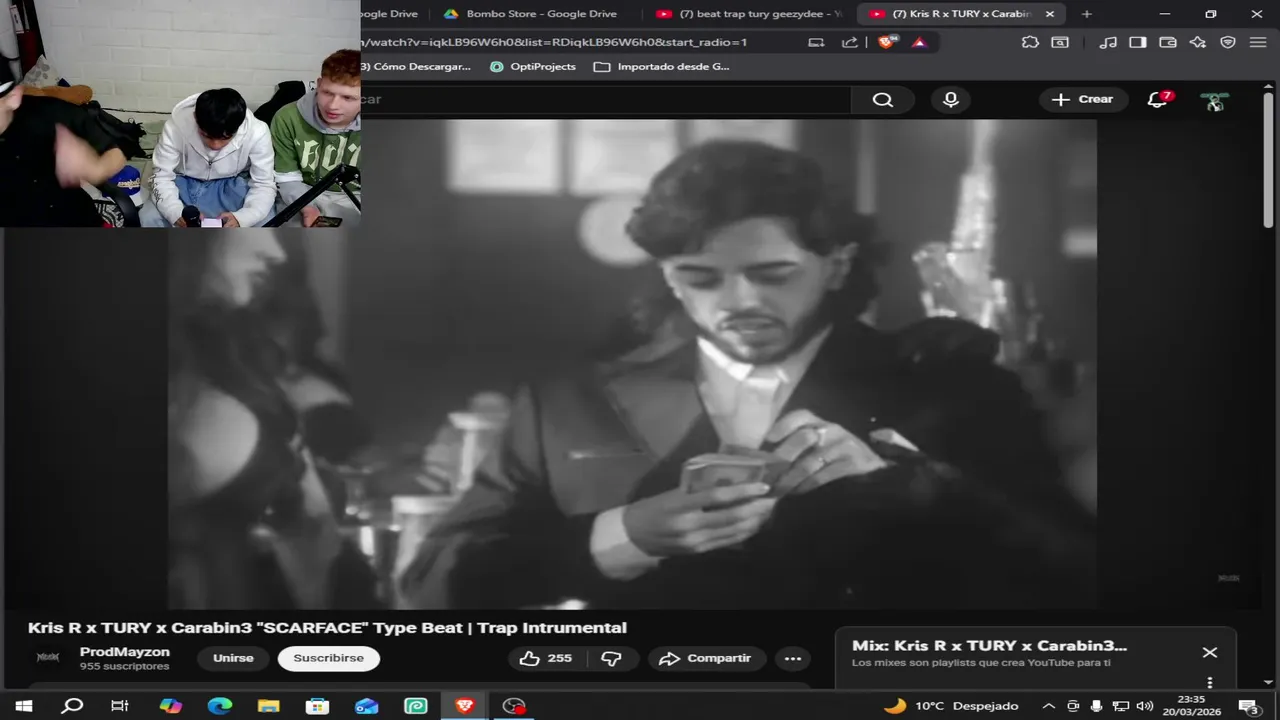Viewport: 1280px width, 720px height.
Task: Open the Windows notification center icon
Action: coord(1250,706)
